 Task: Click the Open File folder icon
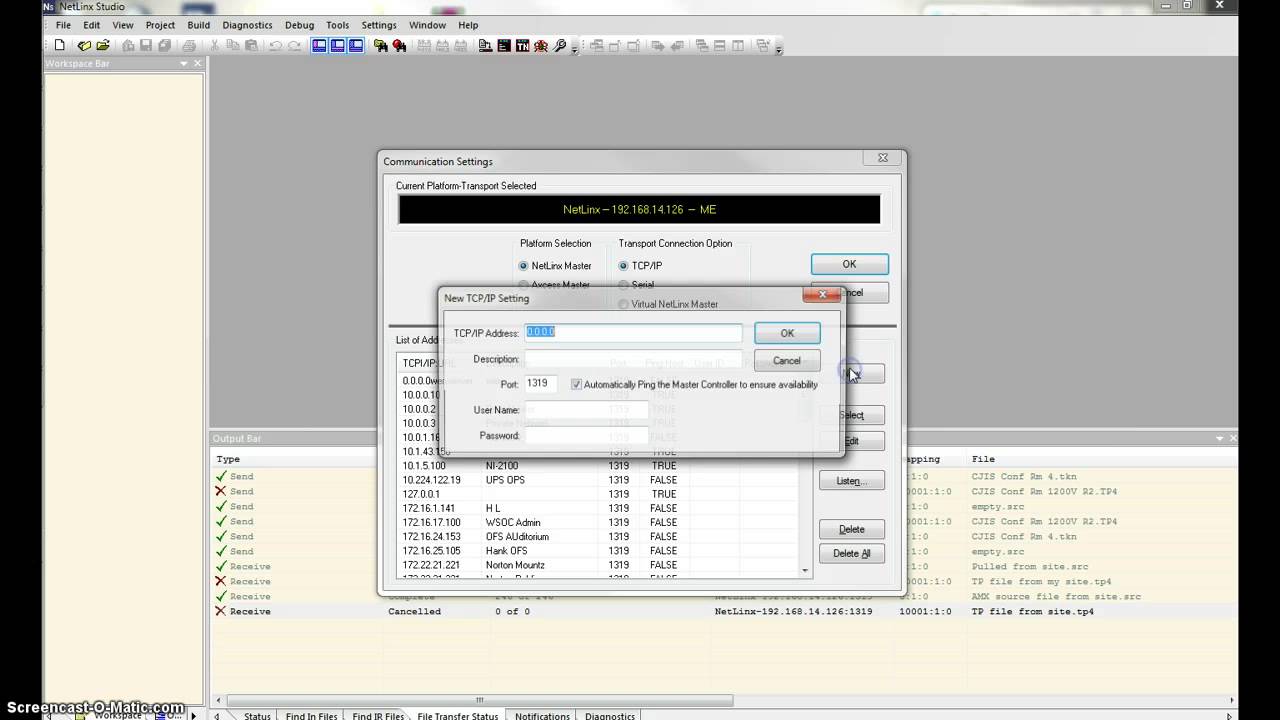(x=102, y=45)
